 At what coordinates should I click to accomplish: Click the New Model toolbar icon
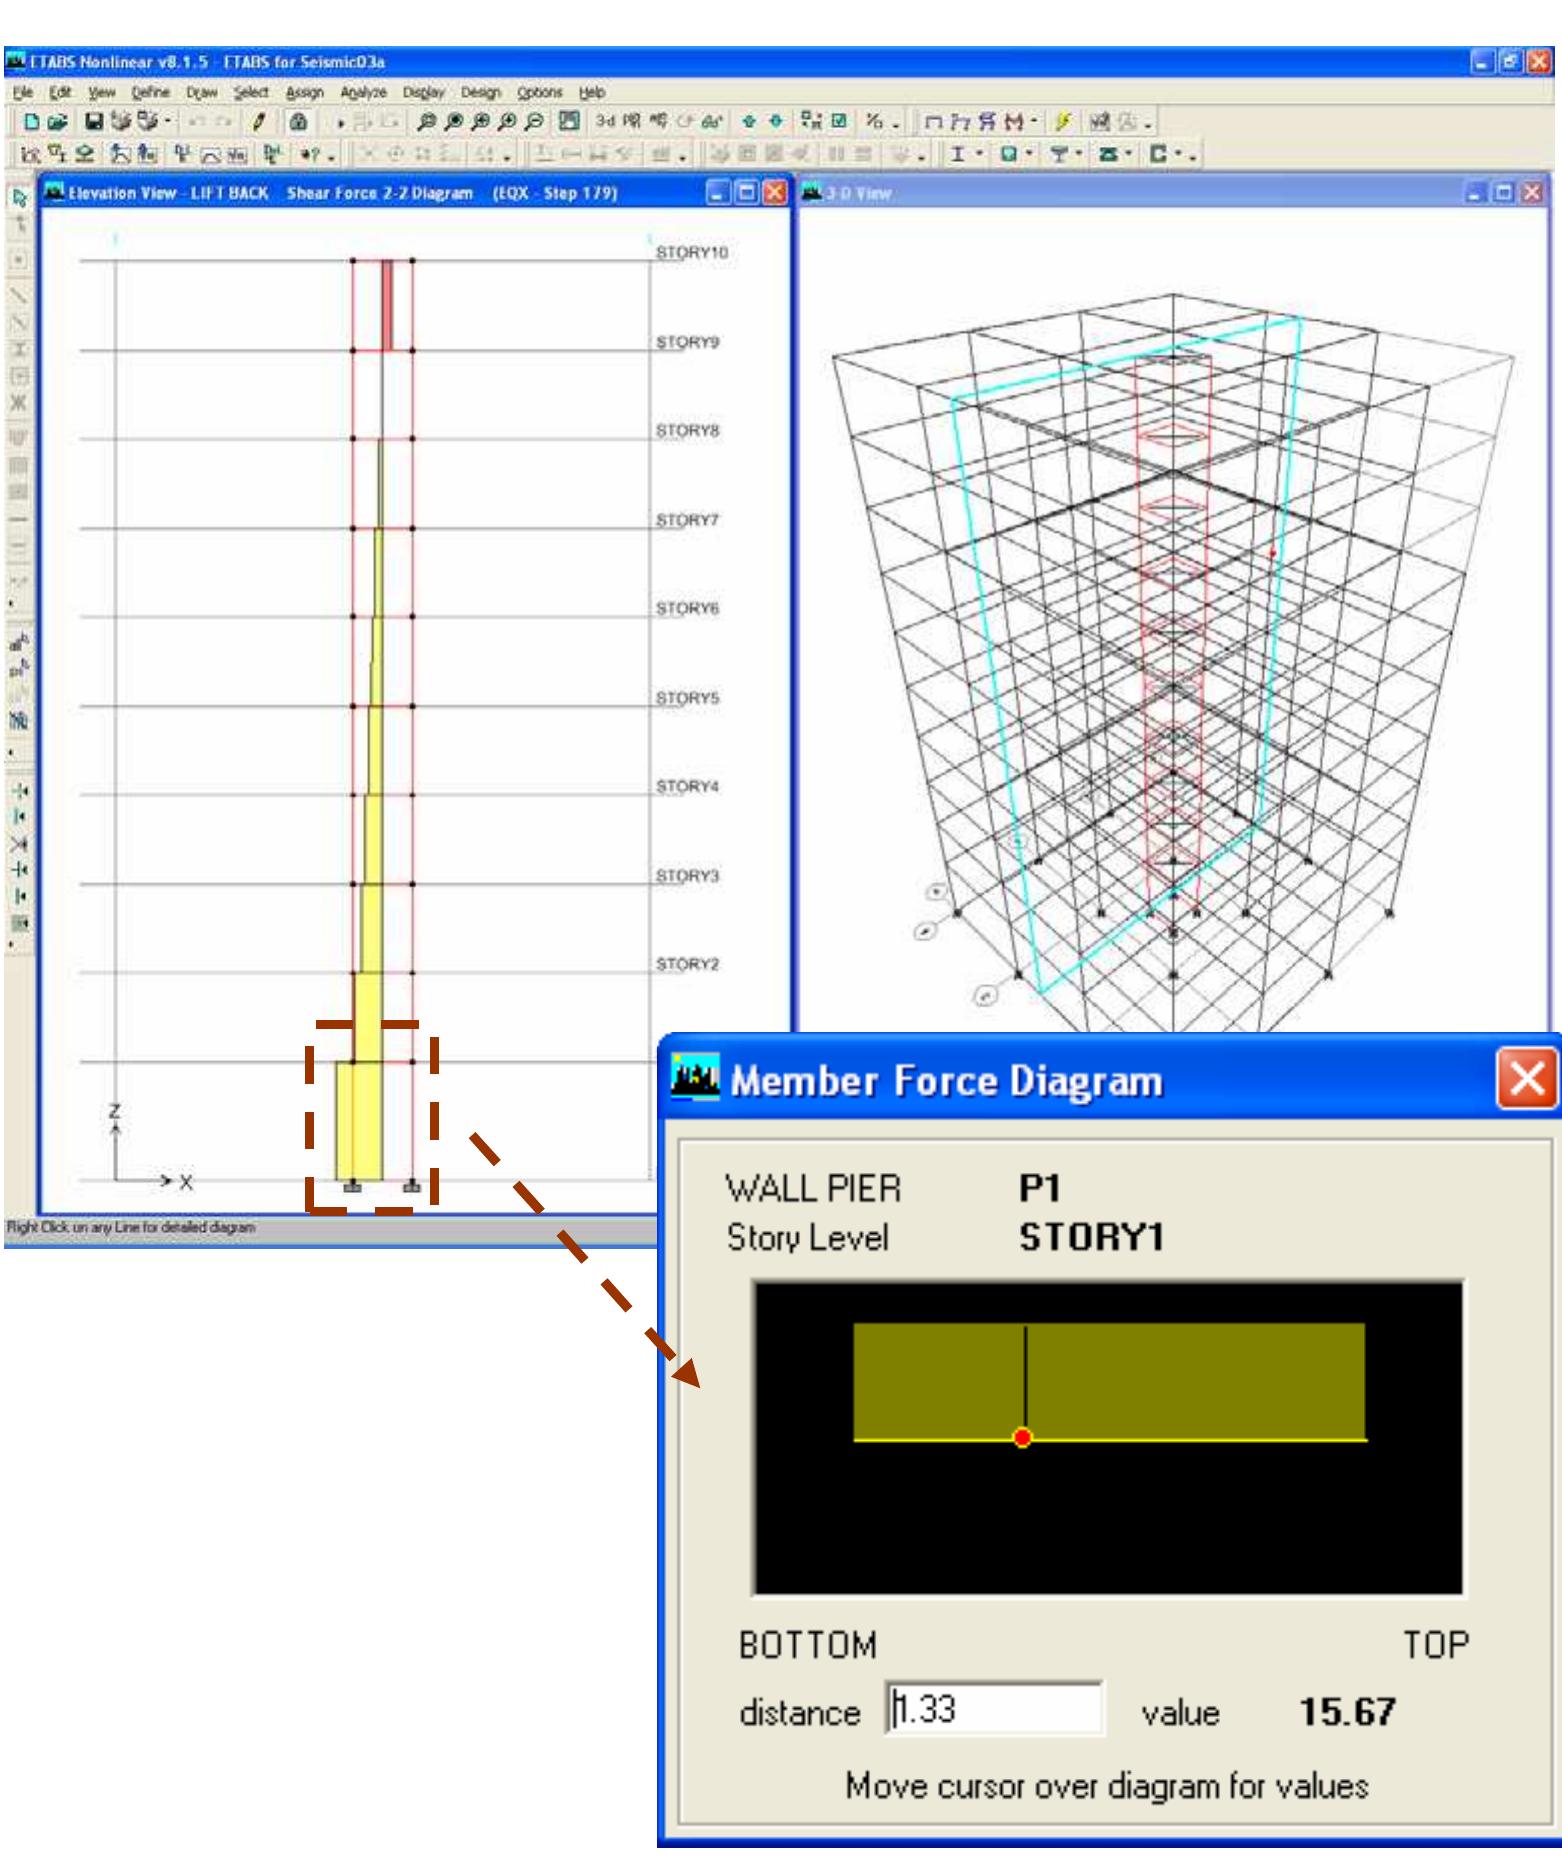(x=32, y=122)
